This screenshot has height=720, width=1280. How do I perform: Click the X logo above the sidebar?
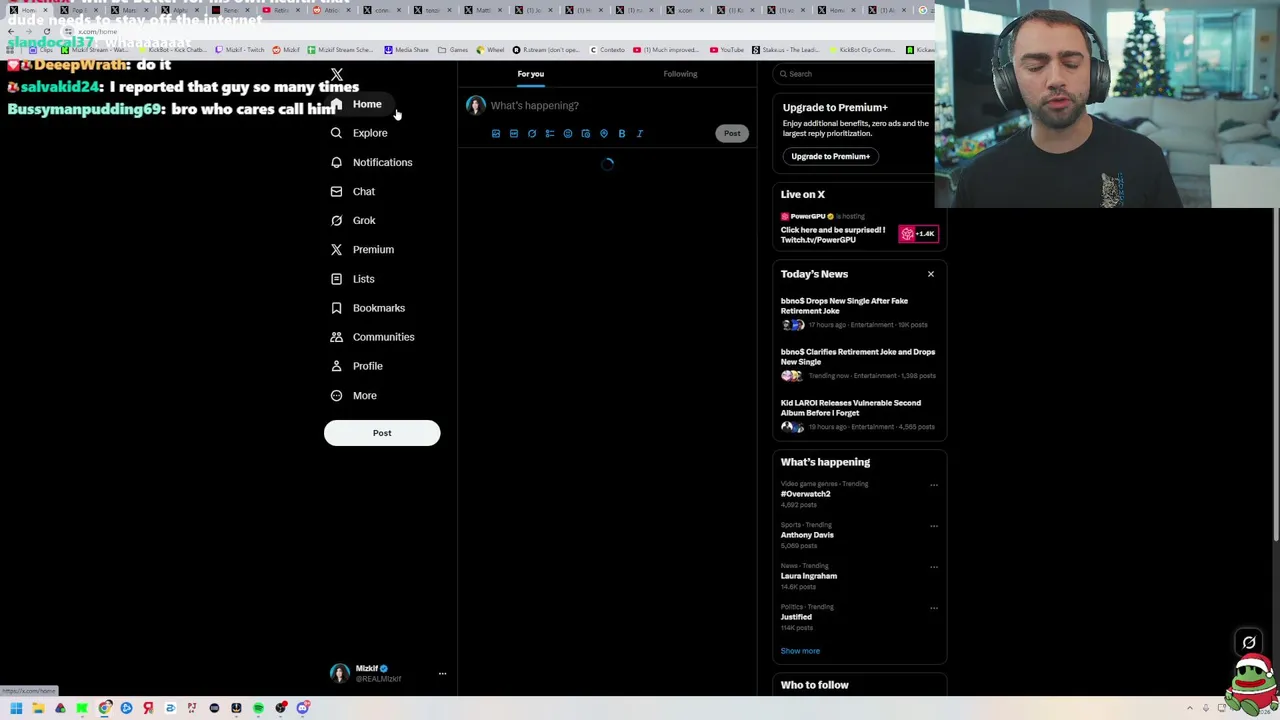tap(337, 75)
